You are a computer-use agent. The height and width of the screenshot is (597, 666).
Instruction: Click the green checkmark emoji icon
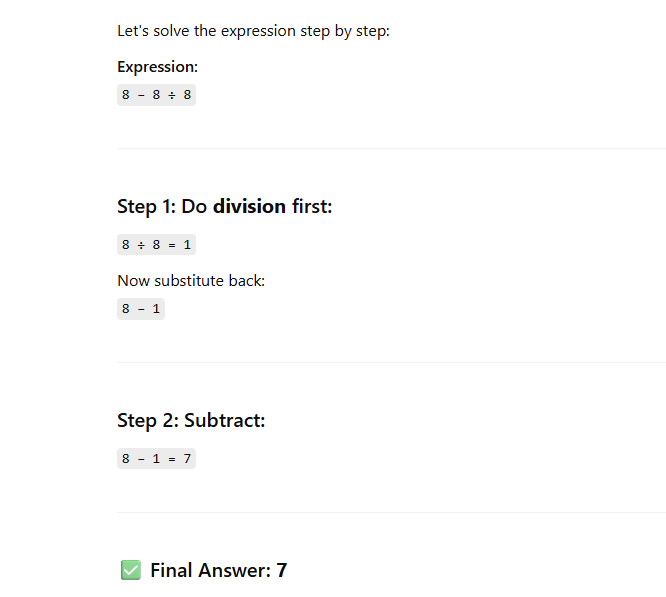[130, 570]
